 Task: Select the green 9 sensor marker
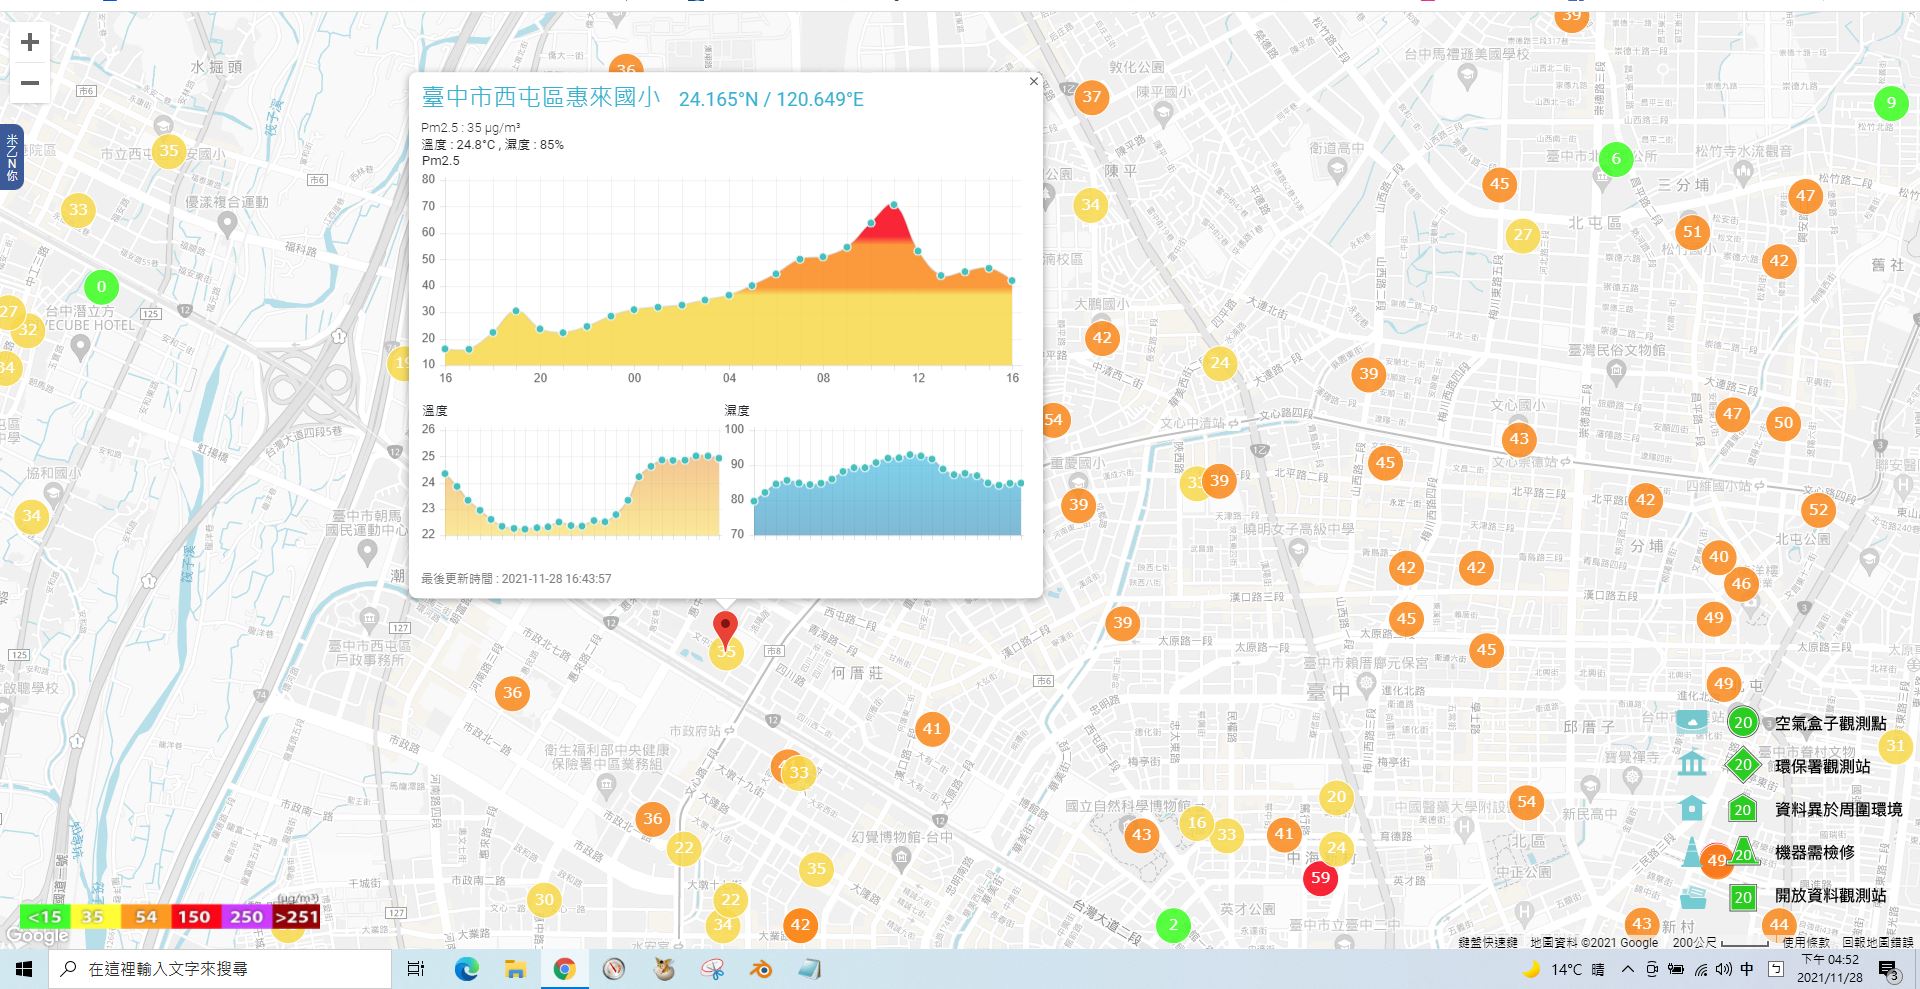pyautogui.click(x=1890, y=102)
